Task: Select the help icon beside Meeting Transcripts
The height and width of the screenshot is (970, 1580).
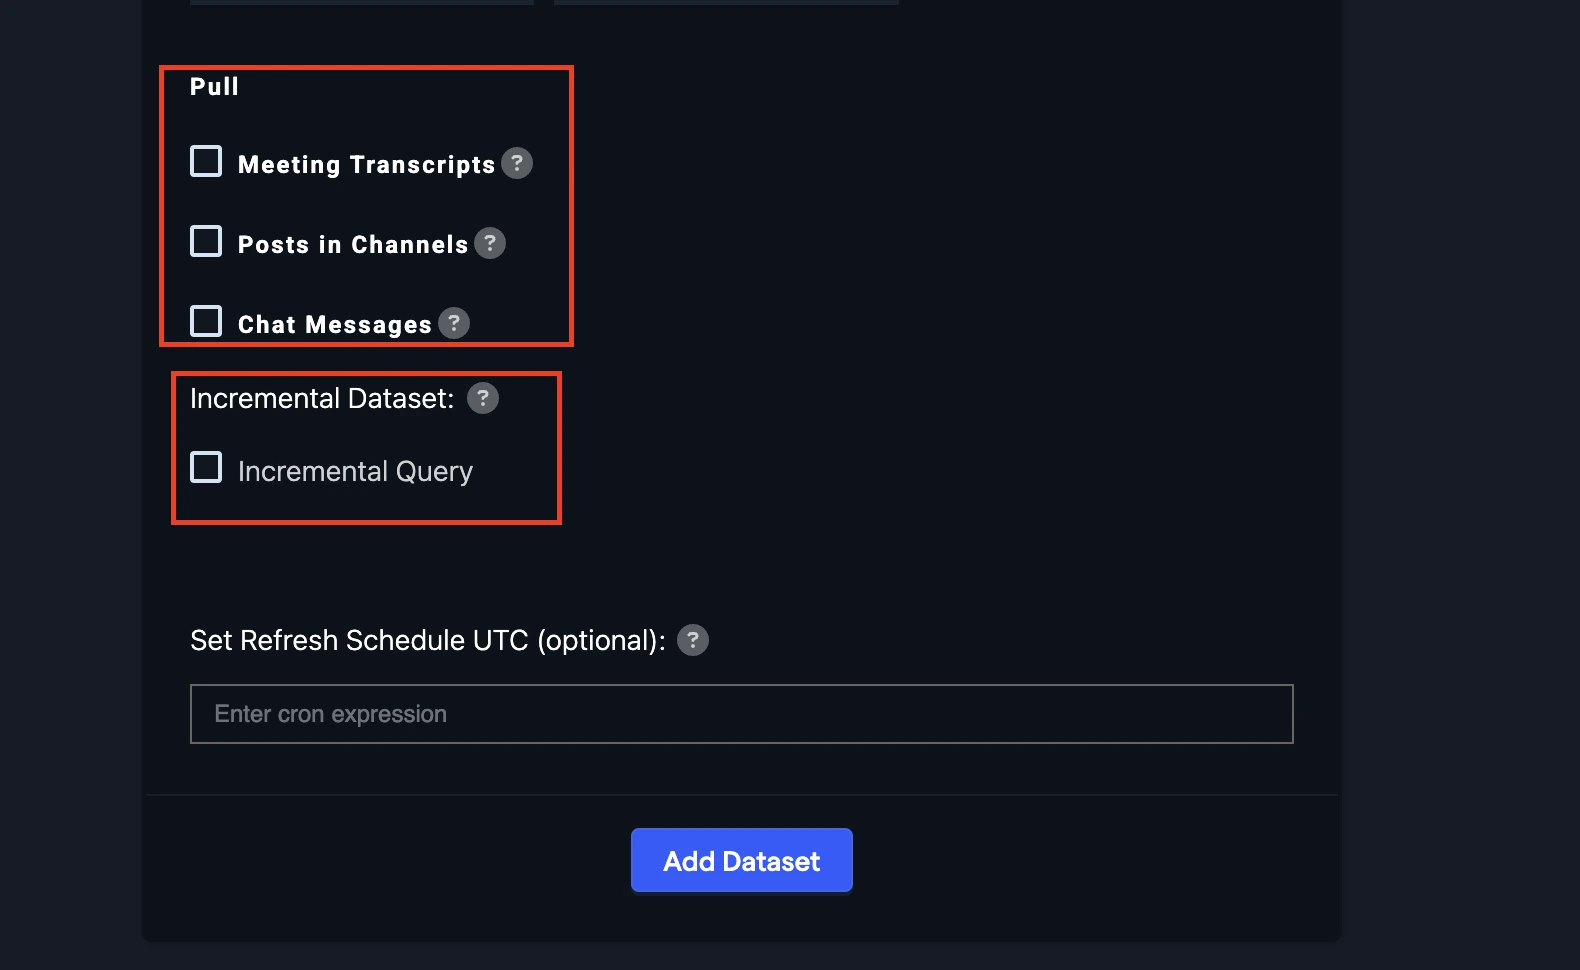Action: click(x=516, y=163)
